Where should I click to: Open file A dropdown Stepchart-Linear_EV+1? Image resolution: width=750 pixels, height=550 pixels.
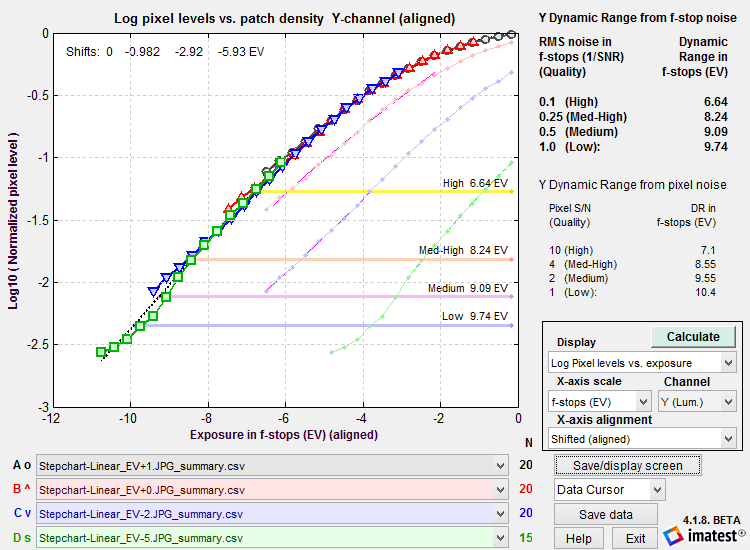[x=272, y=466]
